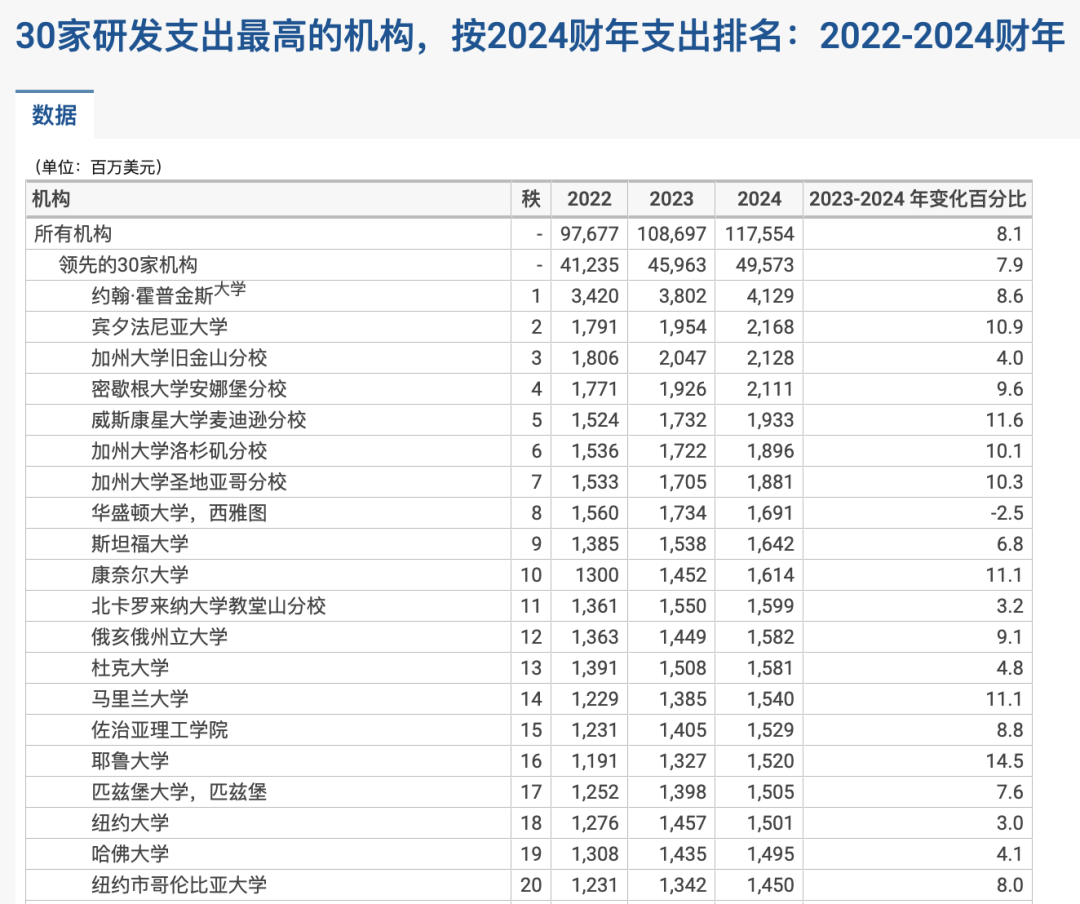This screenshot has height=904, width=1080.
Task: Click the -2.5 percent change cell
Action: click(1007, 513)
